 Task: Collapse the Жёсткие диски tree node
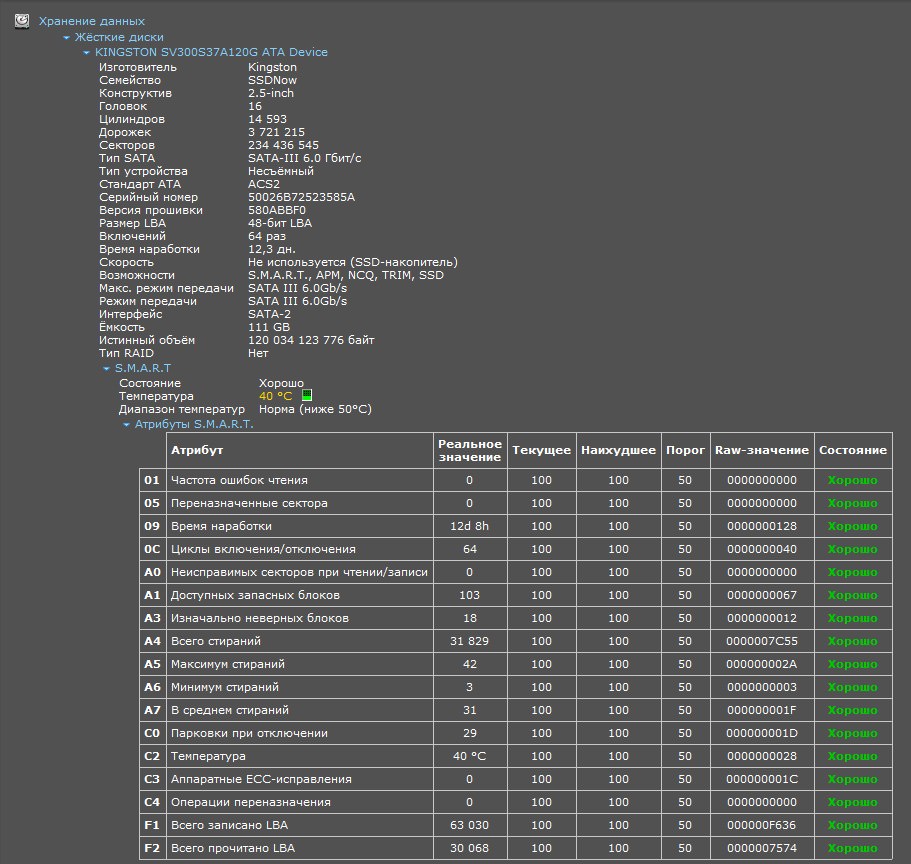[x=66, y=37]
